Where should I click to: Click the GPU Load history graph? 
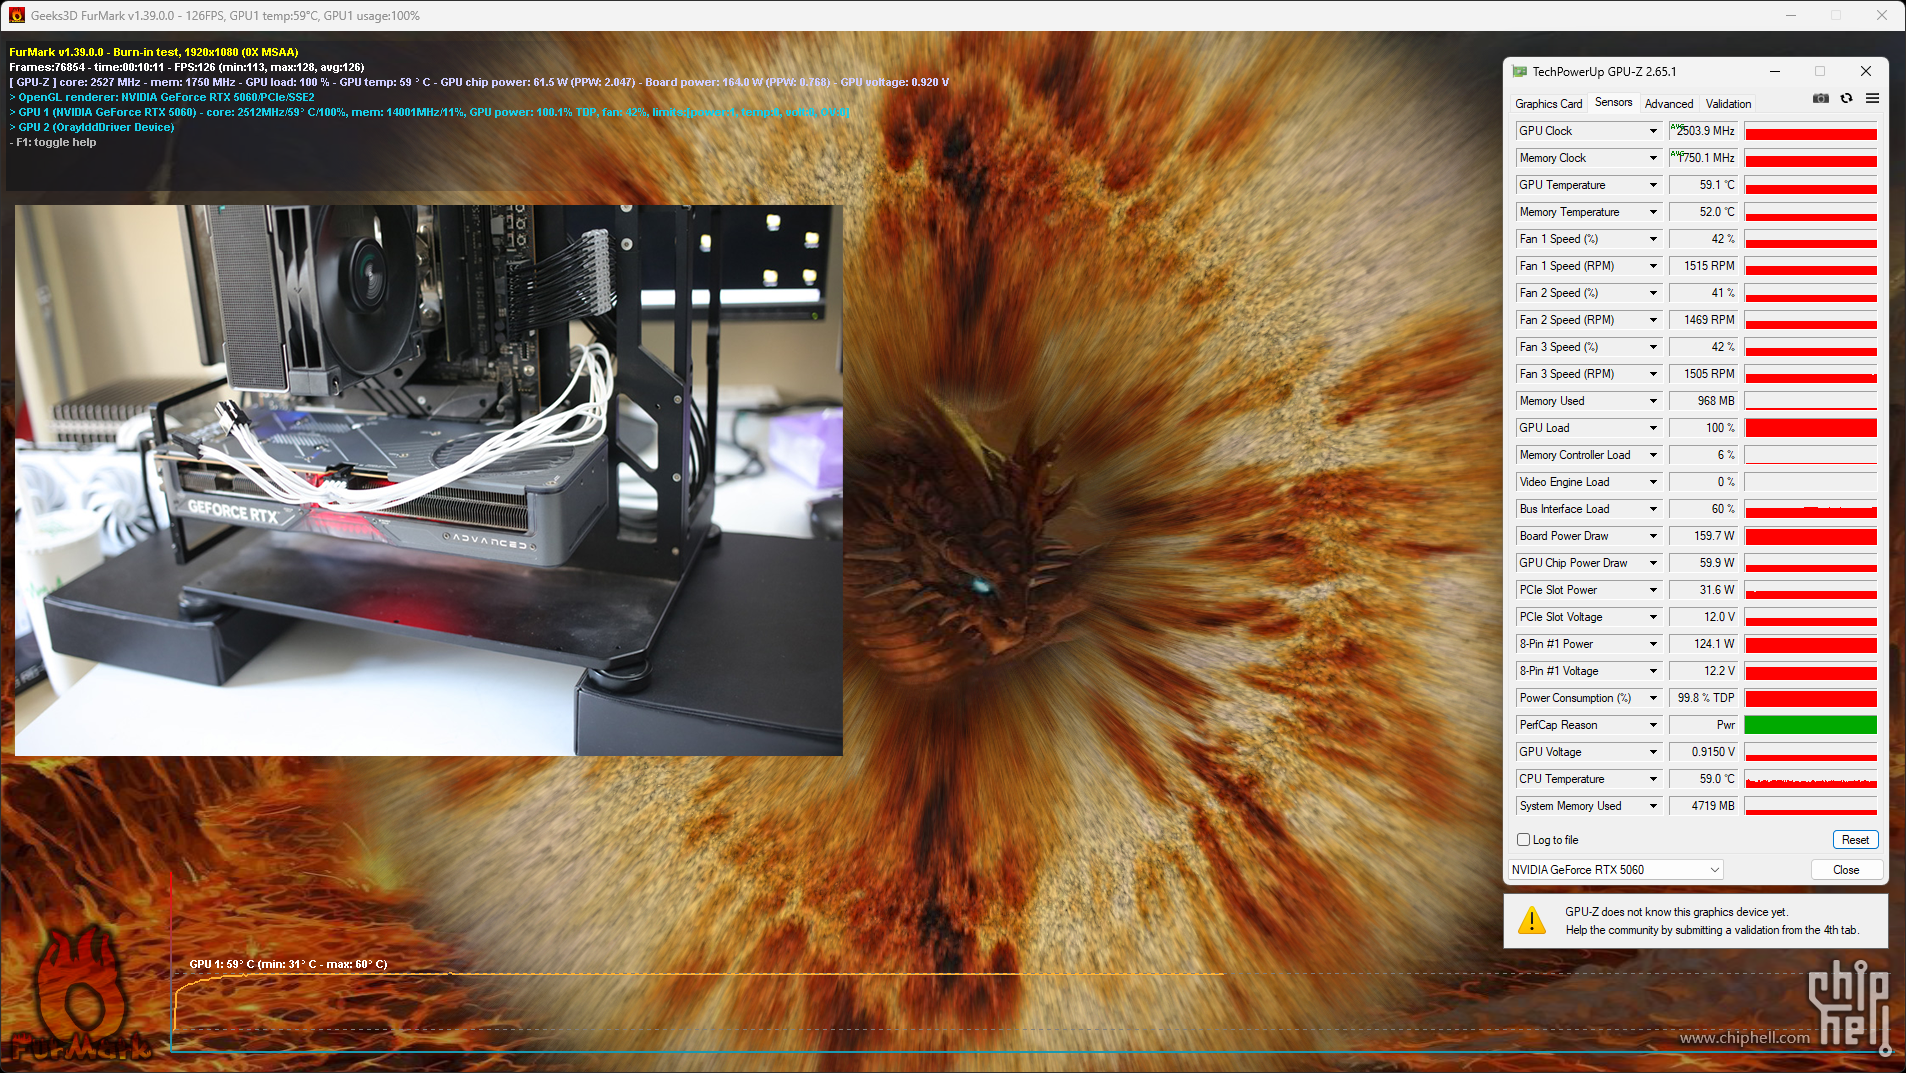1810,428
